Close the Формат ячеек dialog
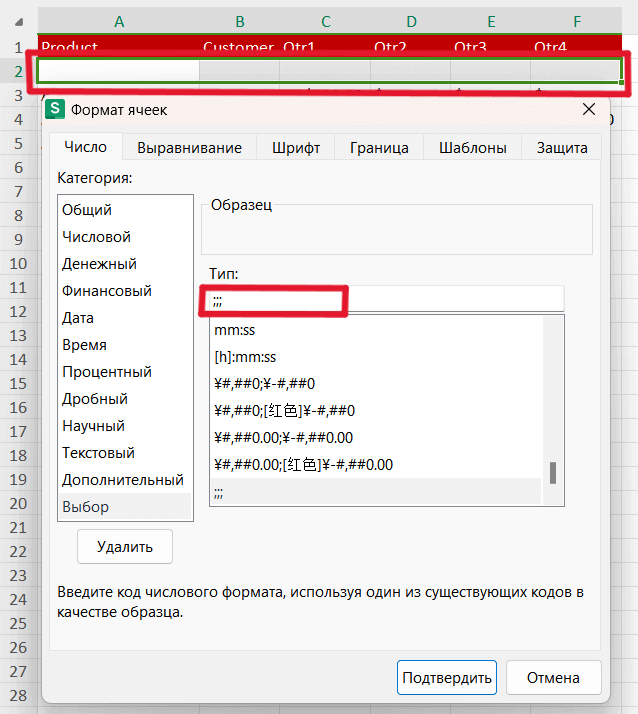This screenshot has height=714, width=638. [589, 109]
